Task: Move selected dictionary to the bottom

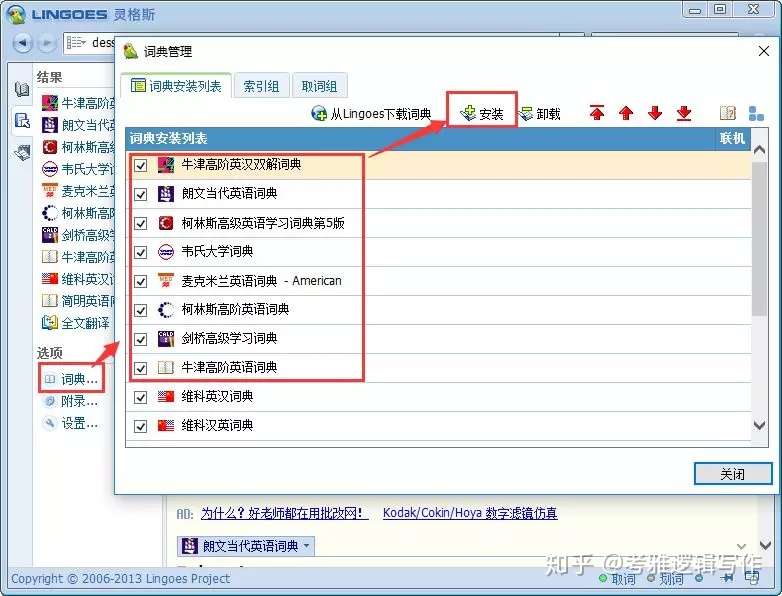Action: (684, 113)
